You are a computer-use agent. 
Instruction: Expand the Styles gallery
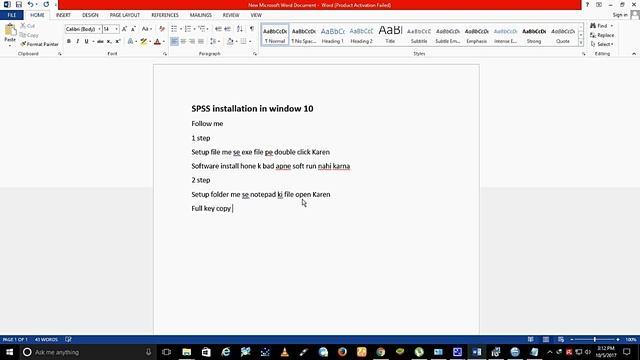click(580, 43)
